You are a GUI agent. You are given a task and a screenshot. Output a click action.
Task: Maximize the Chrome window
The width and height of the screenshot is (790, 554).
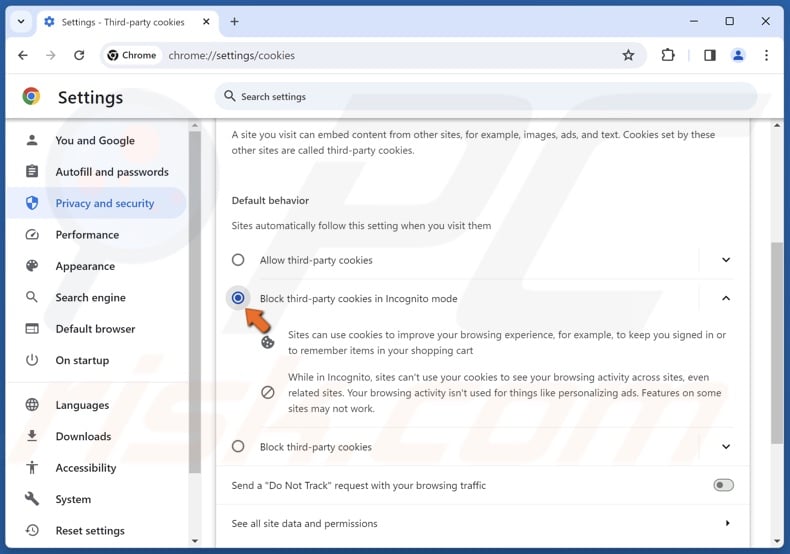729,21
